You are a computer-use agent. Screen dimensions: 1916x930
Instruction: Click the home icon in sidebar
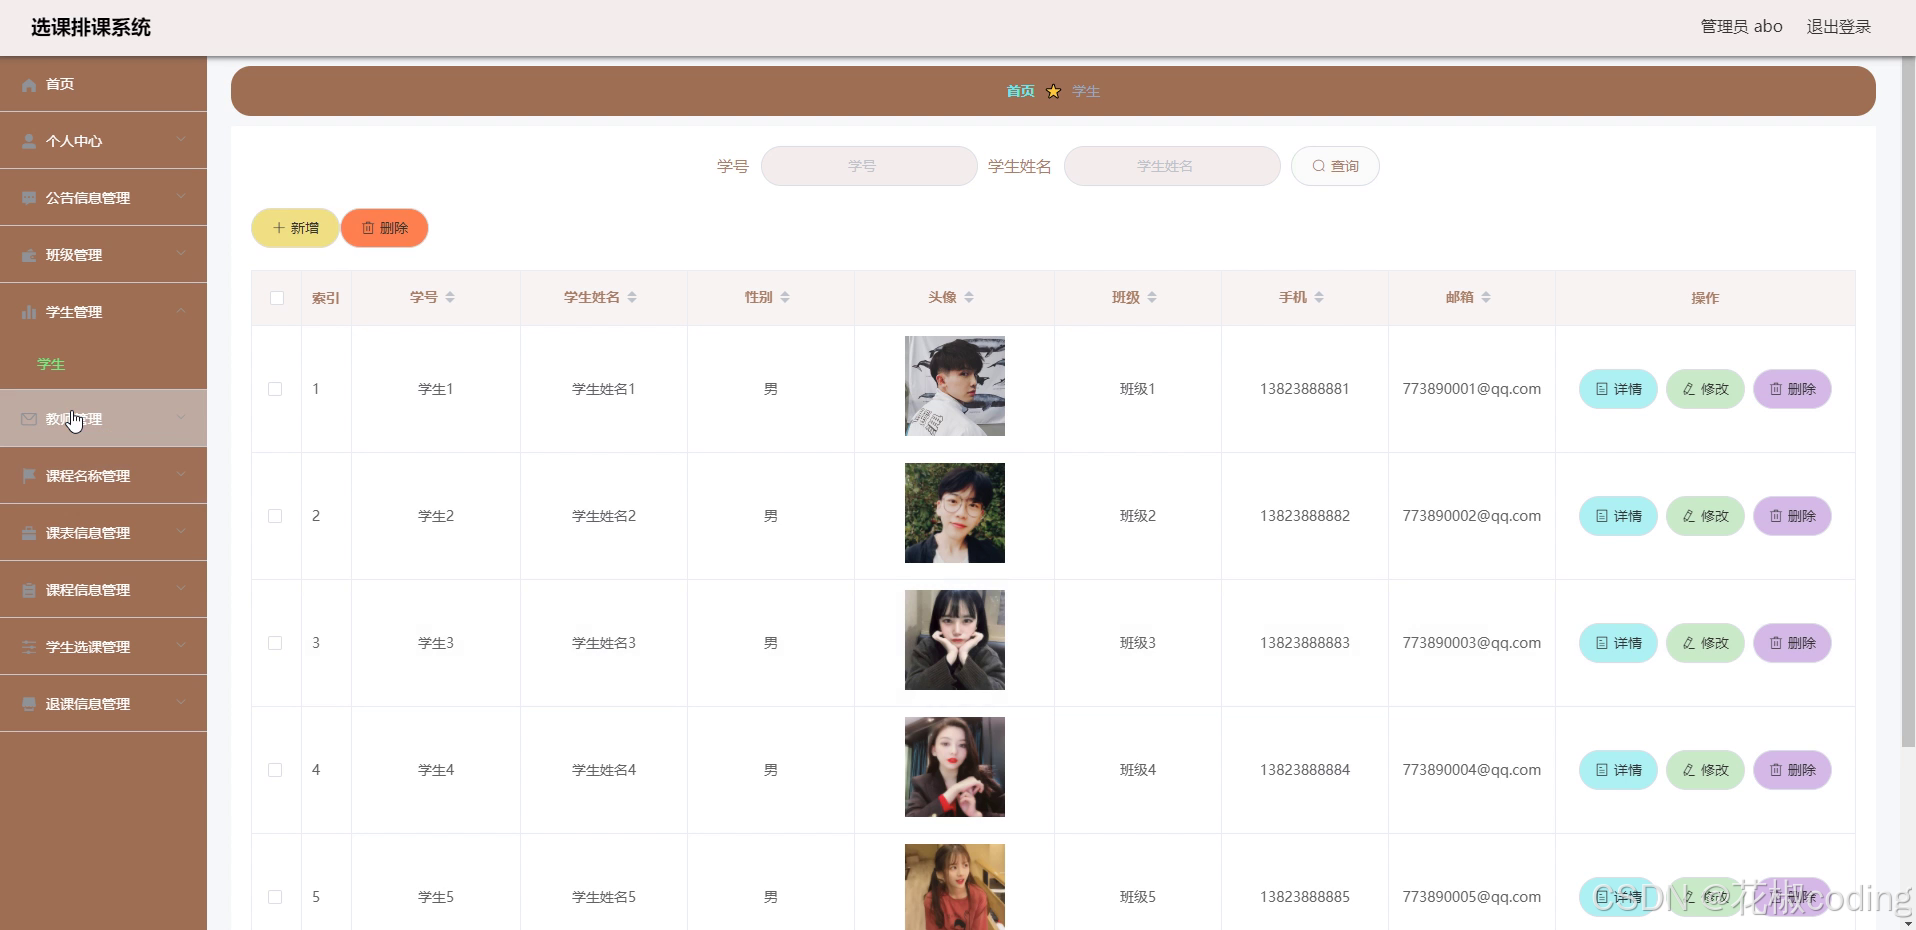29,85
